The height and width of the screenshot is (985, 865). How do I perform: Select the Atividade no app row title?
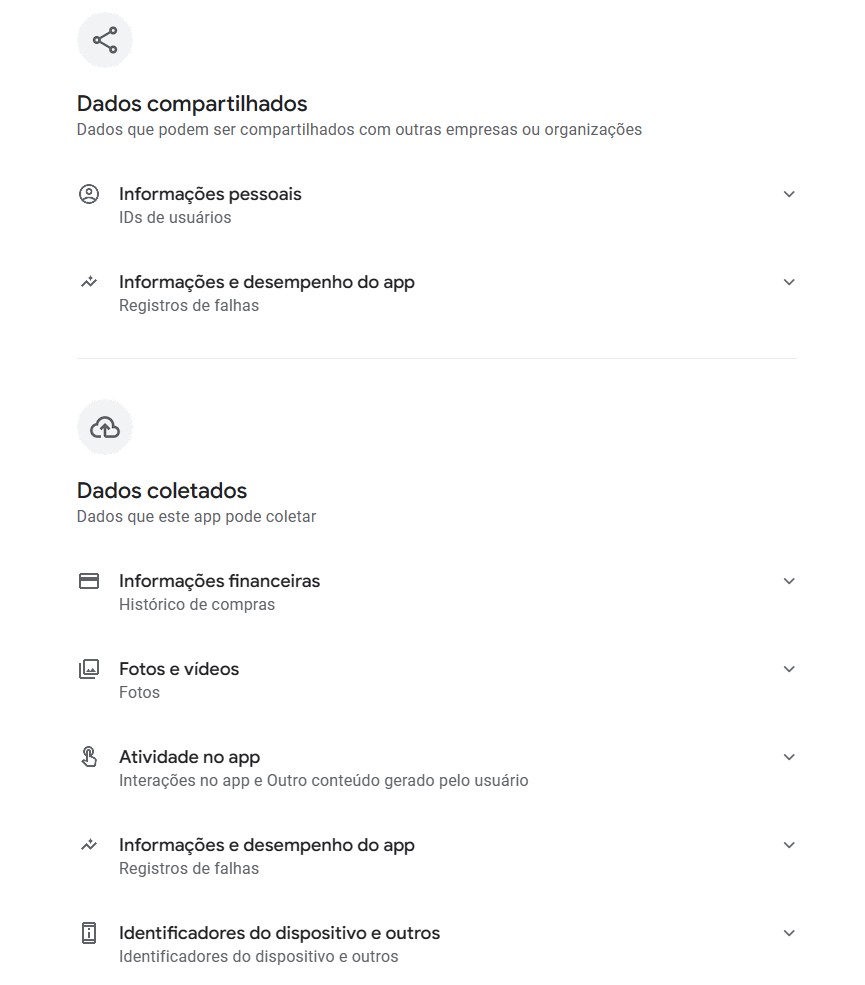pos(189,757)
